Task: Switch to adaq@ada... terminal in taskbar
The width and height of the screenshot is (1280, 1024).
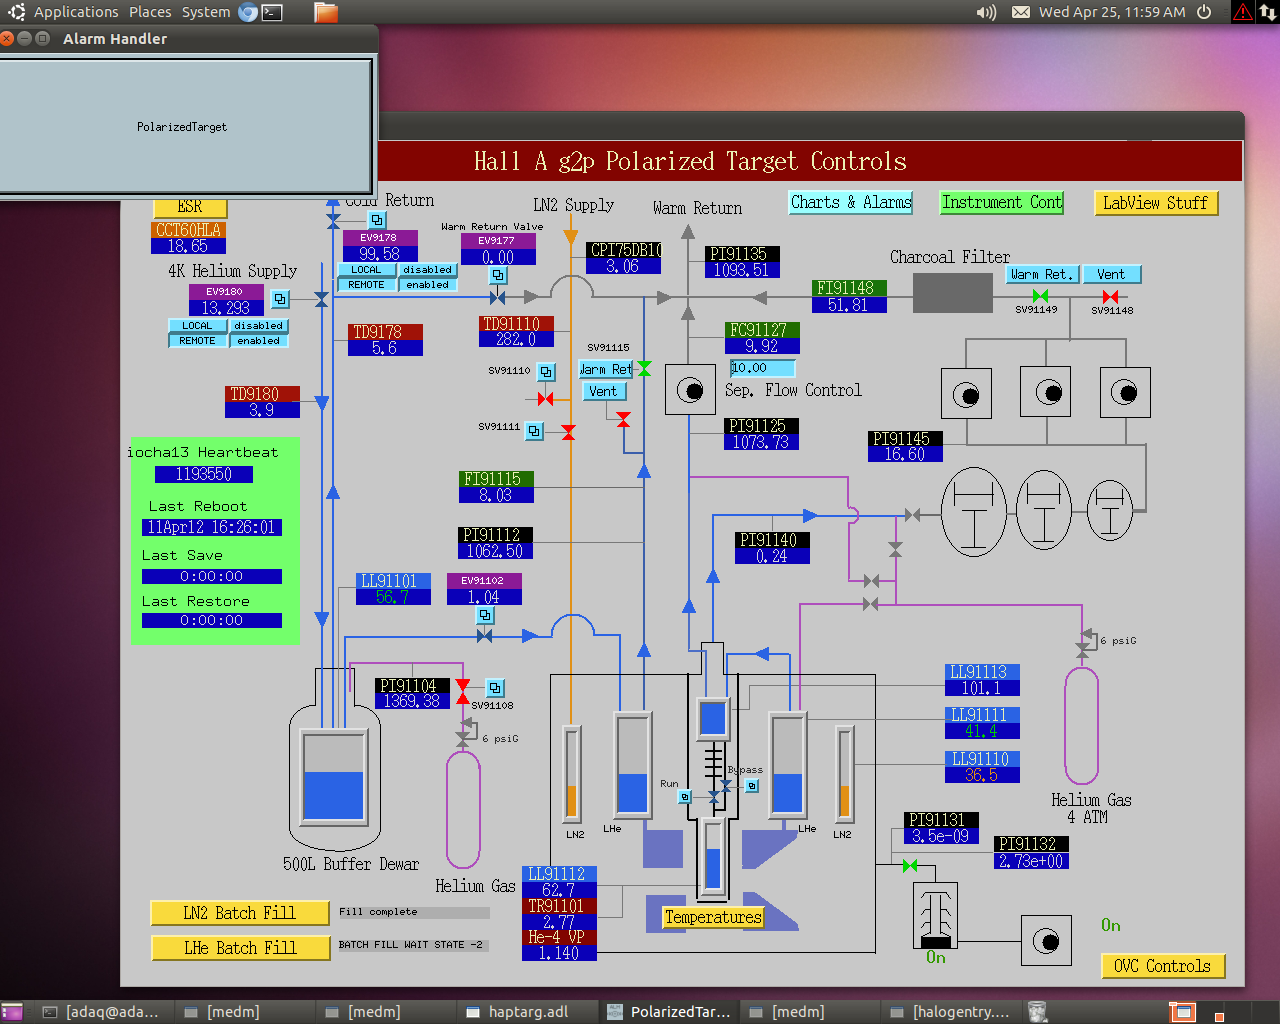Action: pyautogui.click(x=103, y=1012)
